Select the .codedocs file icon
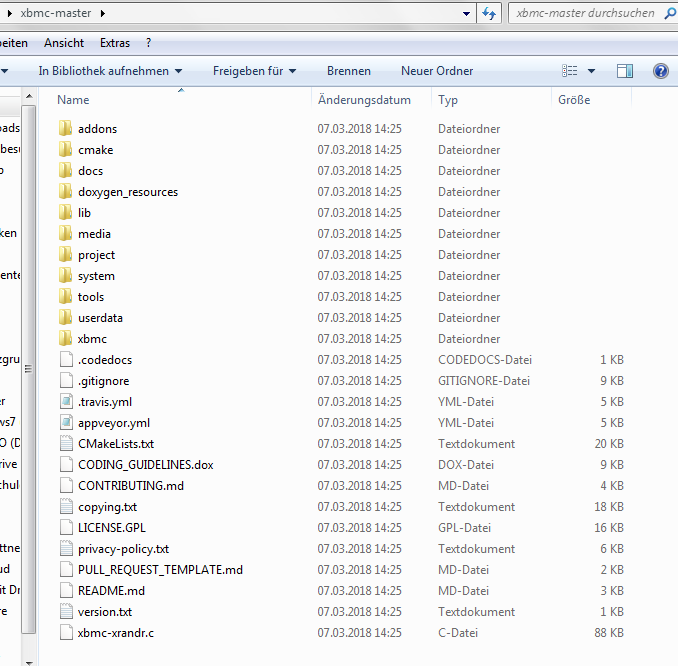The image size is (678, 666). pos(66,359)
